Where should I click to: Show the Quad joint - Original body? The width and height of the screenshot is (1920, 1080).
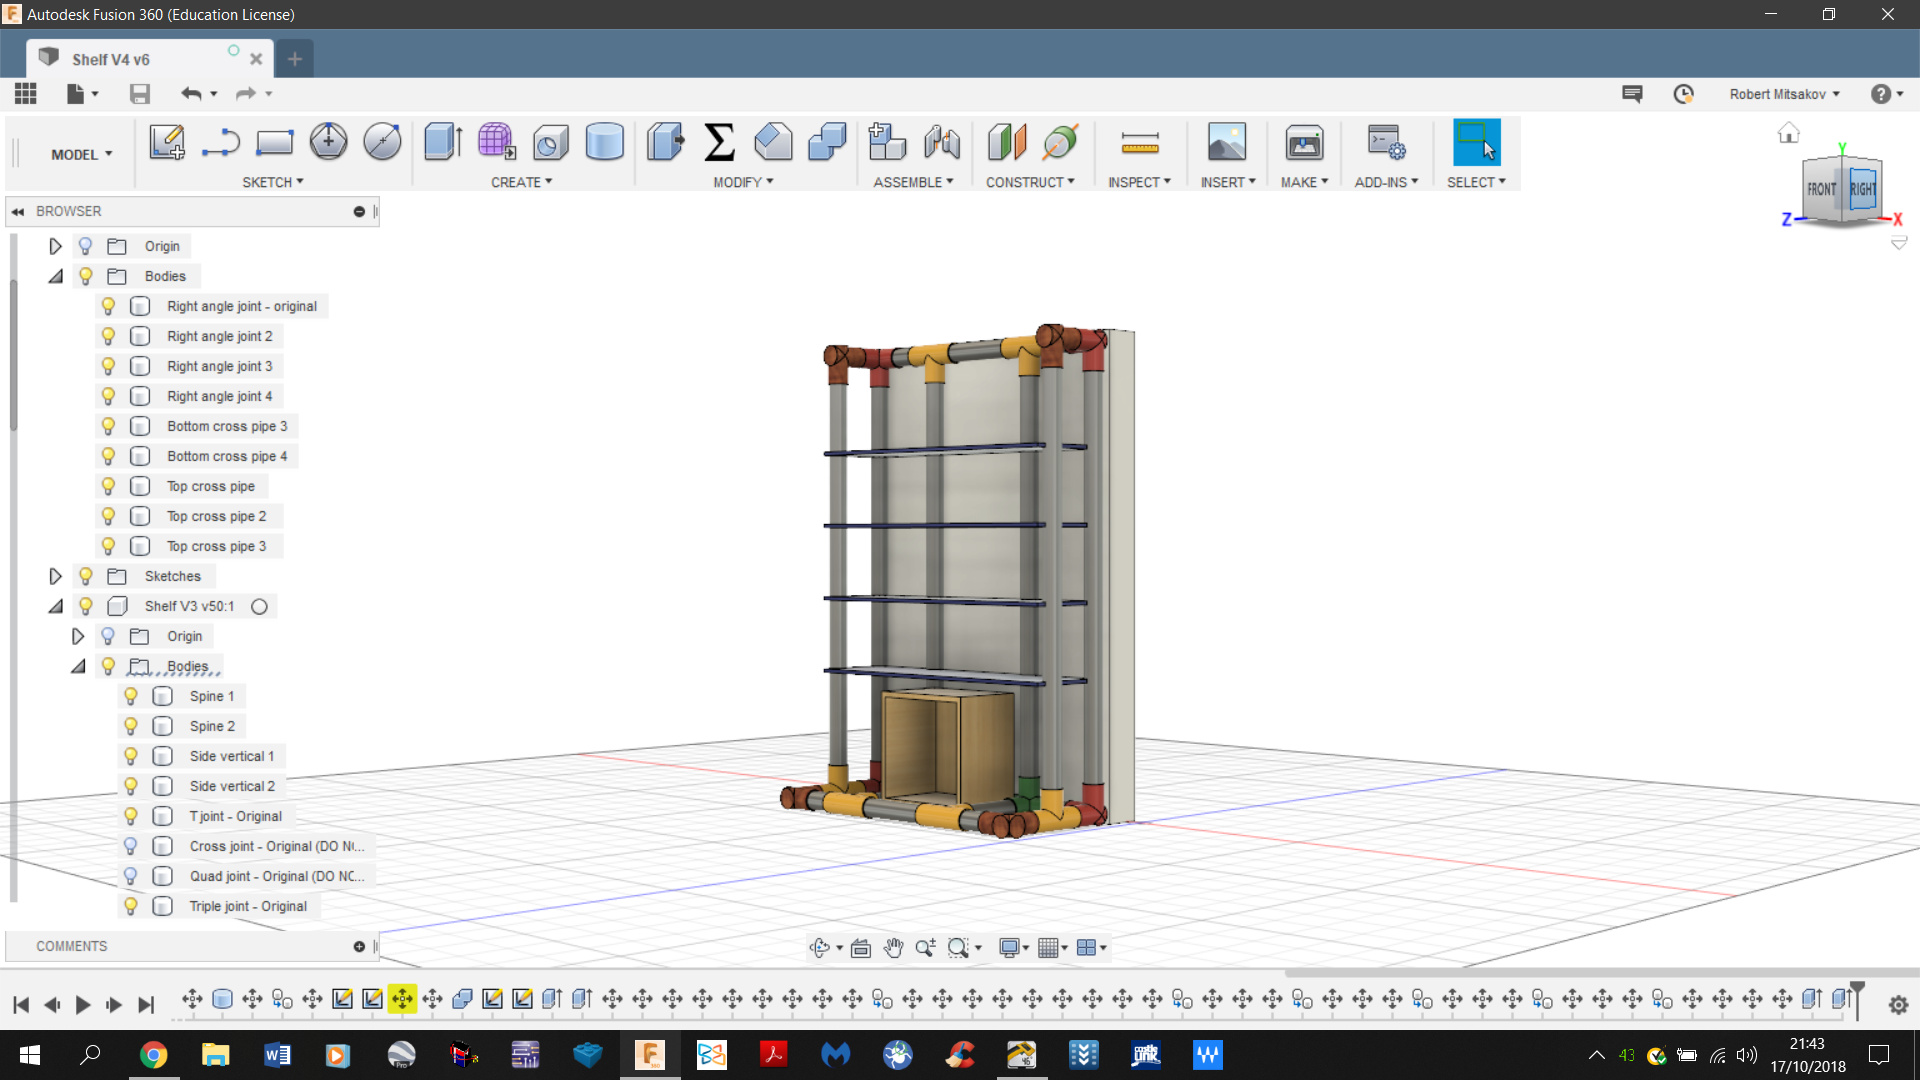click(131, 876)
